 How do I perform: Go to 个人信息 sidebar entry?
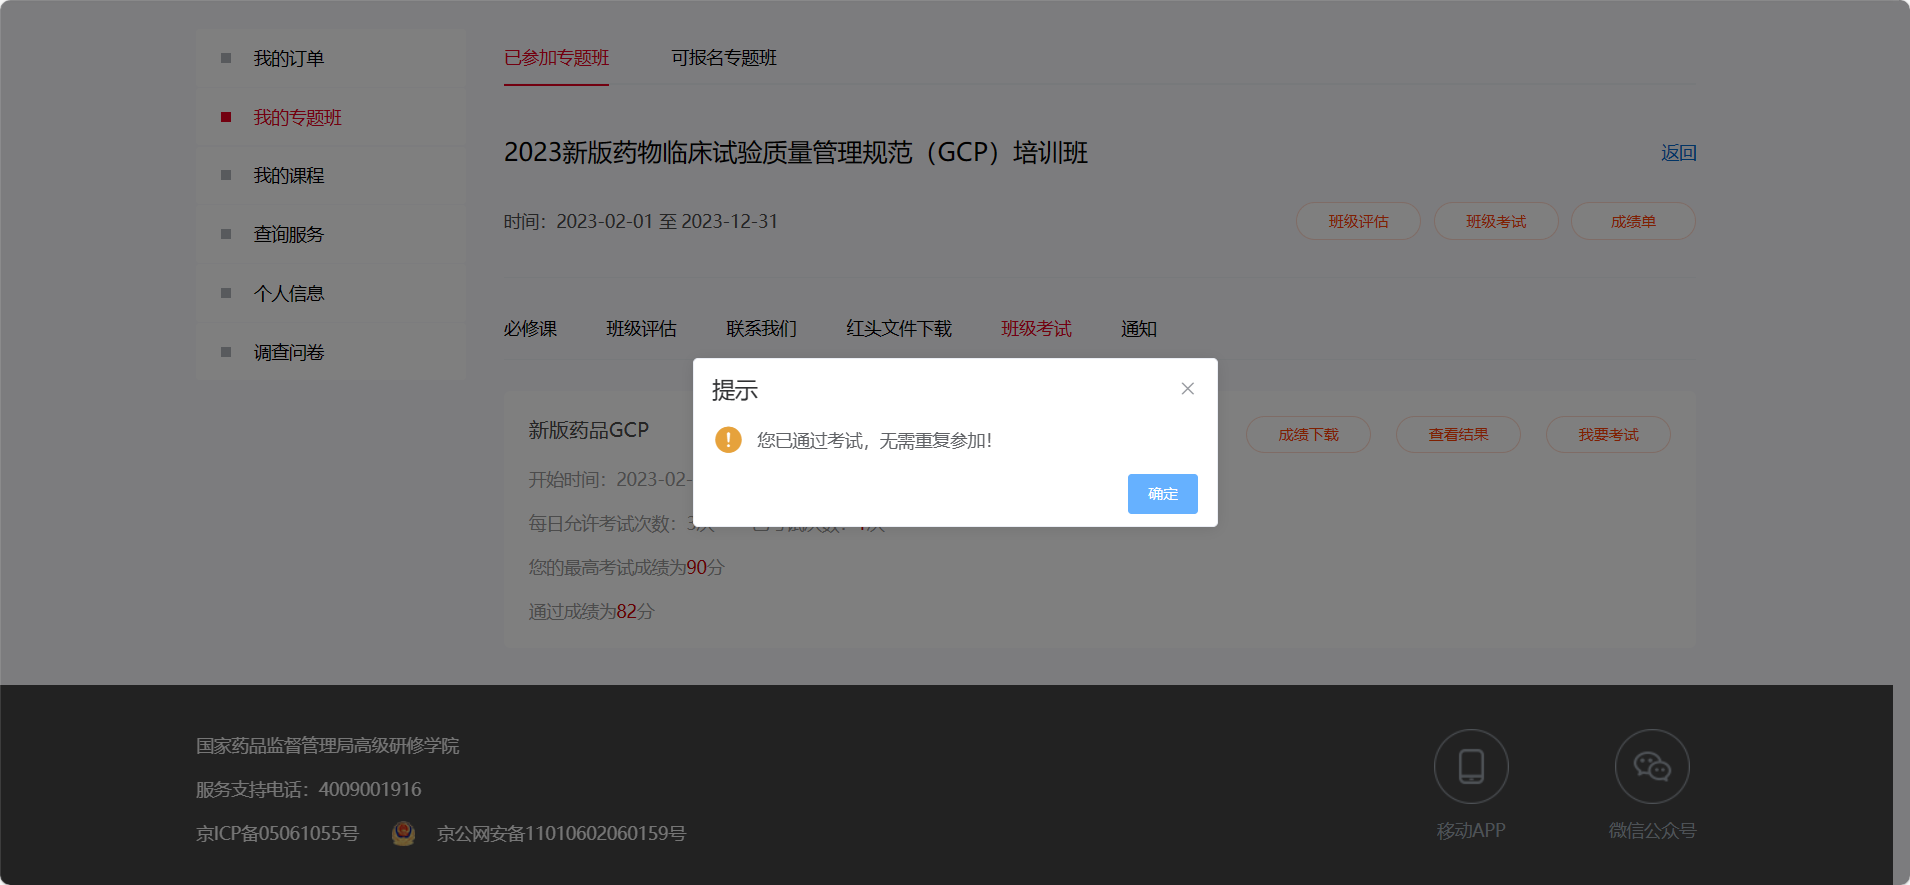tap(288, 294)
